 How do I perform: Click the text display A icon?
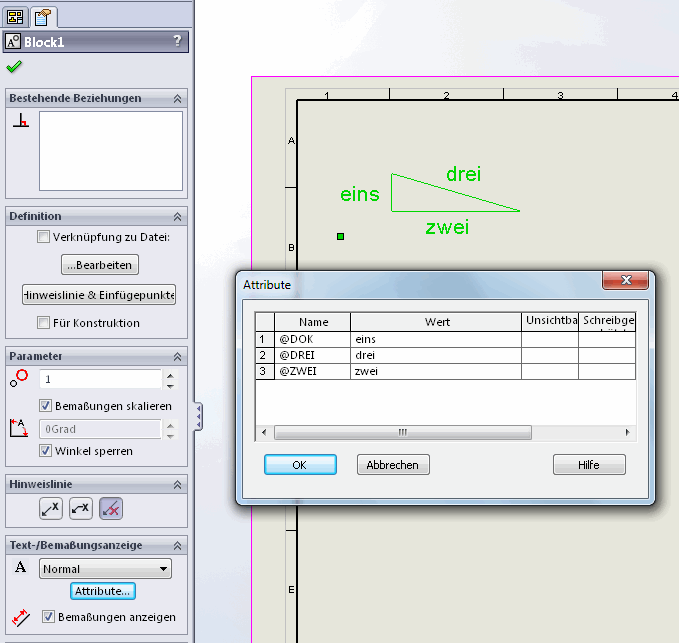pos(20,567)
